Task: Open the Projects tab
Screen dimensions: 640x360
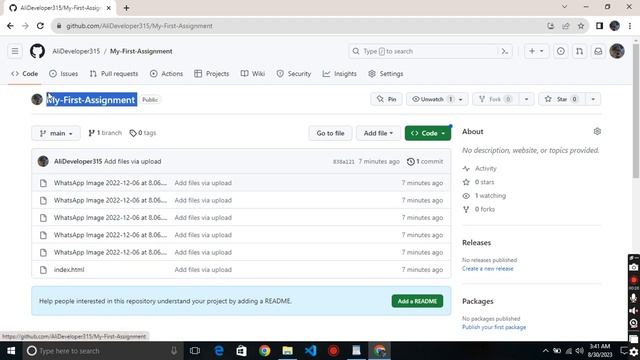Action: pyautogui.click(x=211, y=74)
